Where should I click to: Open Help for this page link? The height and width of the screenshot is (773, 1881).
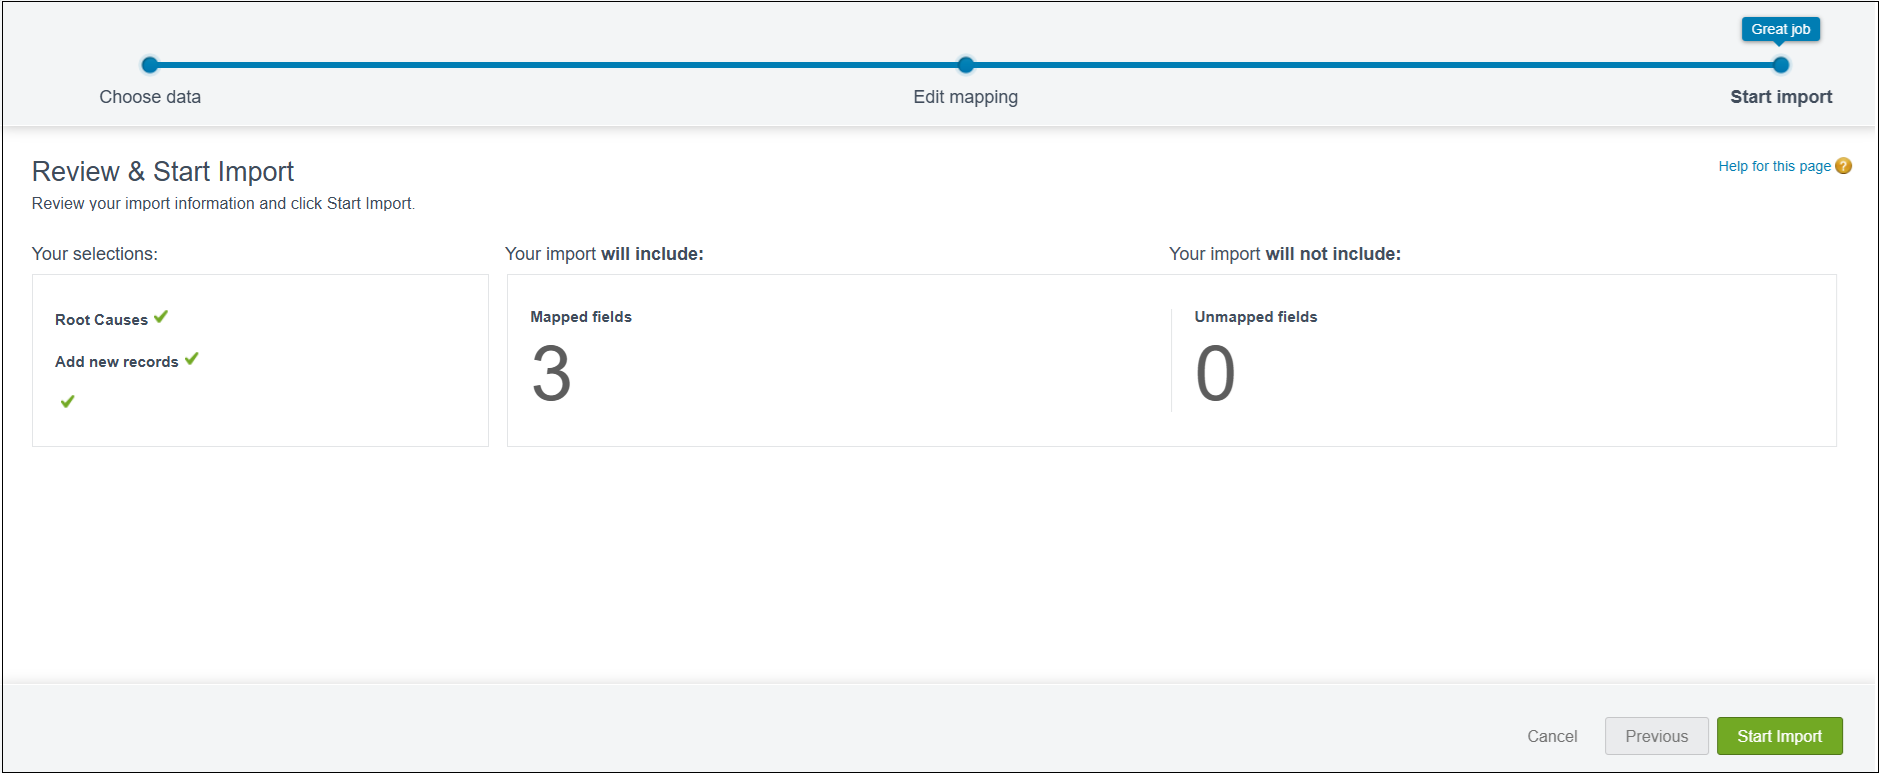pos(1774,166)
